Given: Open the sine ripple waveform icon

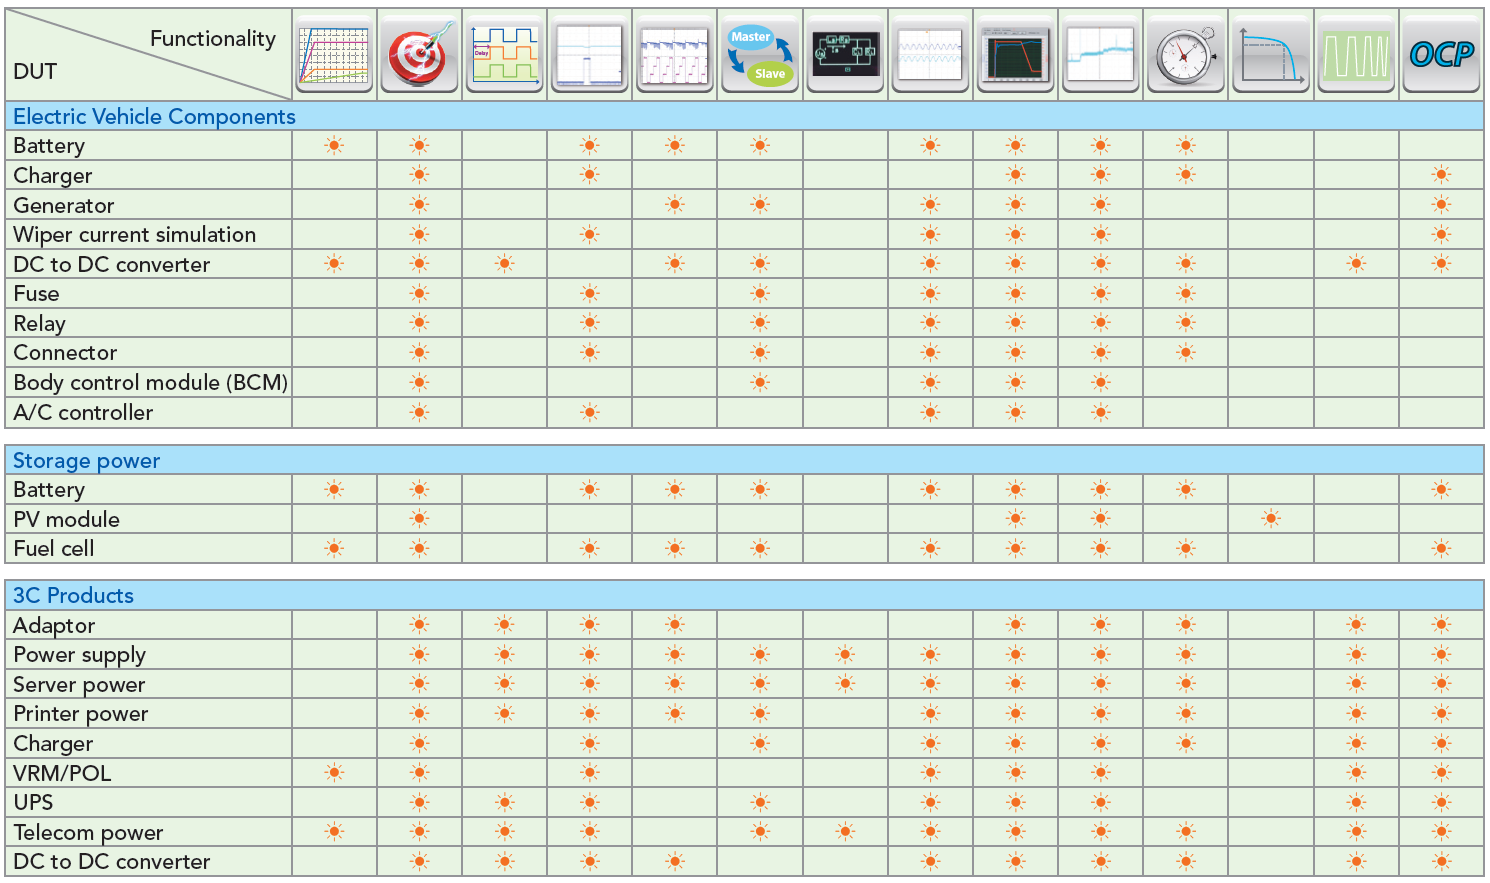Looking at the screenshot, I should tap(930, 55).
